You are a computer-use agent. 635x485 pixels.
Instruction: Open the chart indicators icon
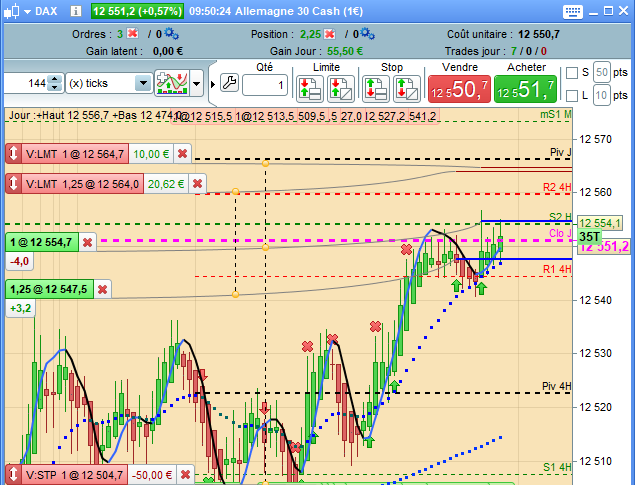(172, 83)
